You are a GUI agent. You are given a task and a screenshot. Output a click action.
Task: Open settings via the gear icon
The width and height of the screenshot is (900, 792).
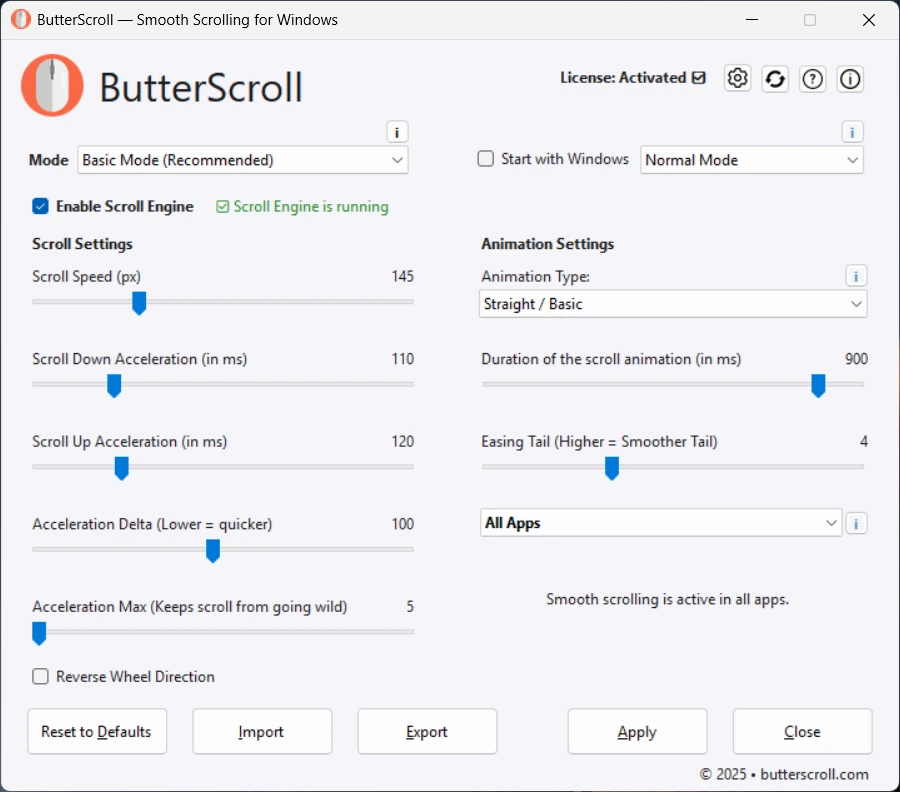point(738,79)
